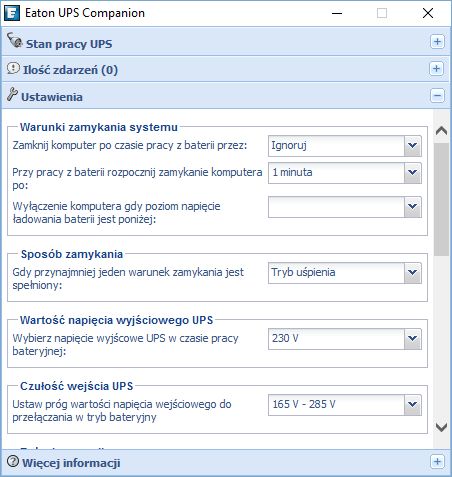Screen dimensions: 452x477
Task: Select the Ustawienia header title
Action: click(52, 97)
